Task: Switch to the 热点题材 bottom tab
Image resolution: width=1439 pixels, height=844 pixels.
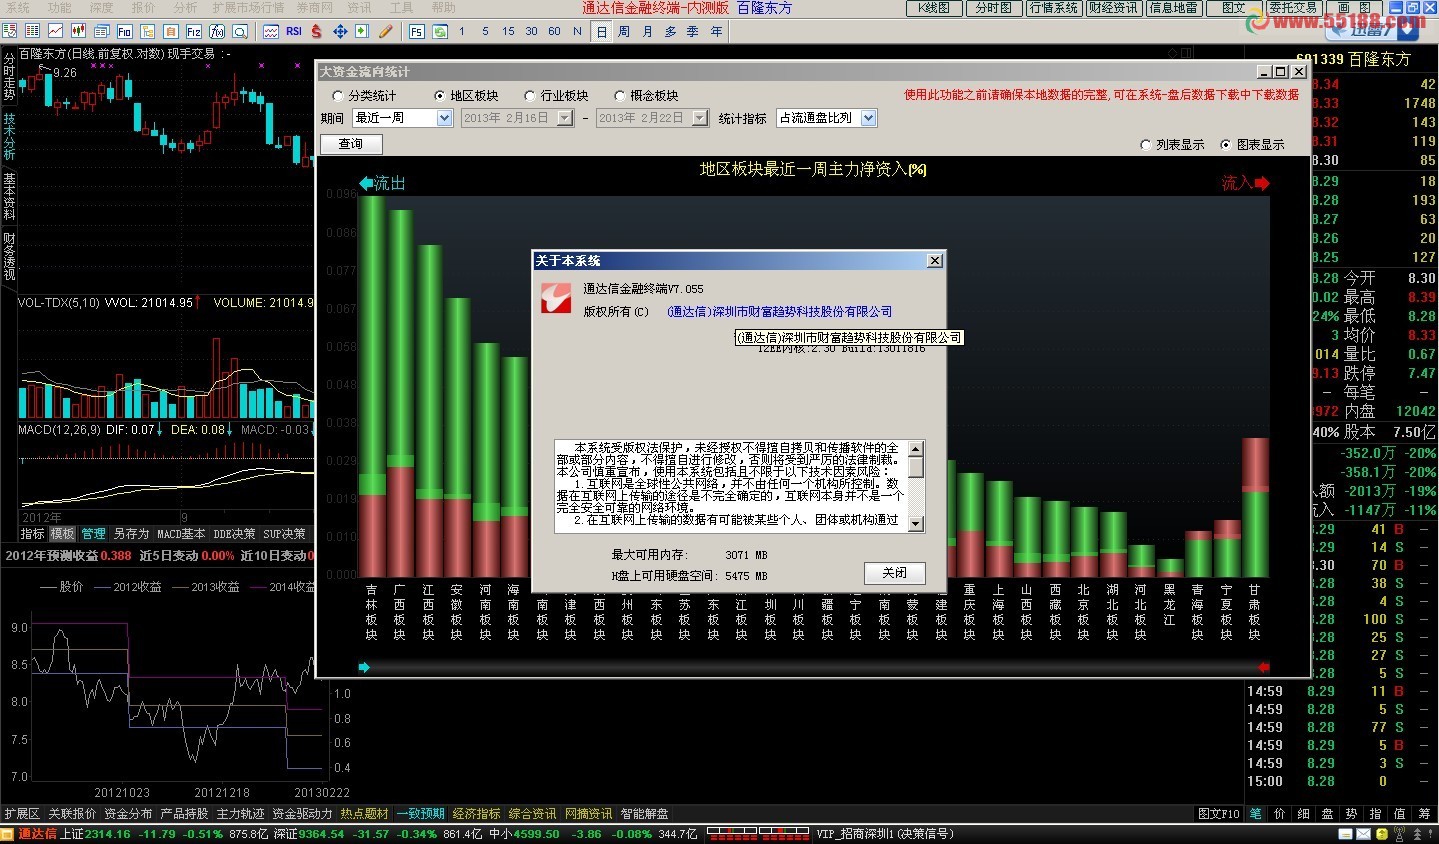Action: (x=364, y=814)
